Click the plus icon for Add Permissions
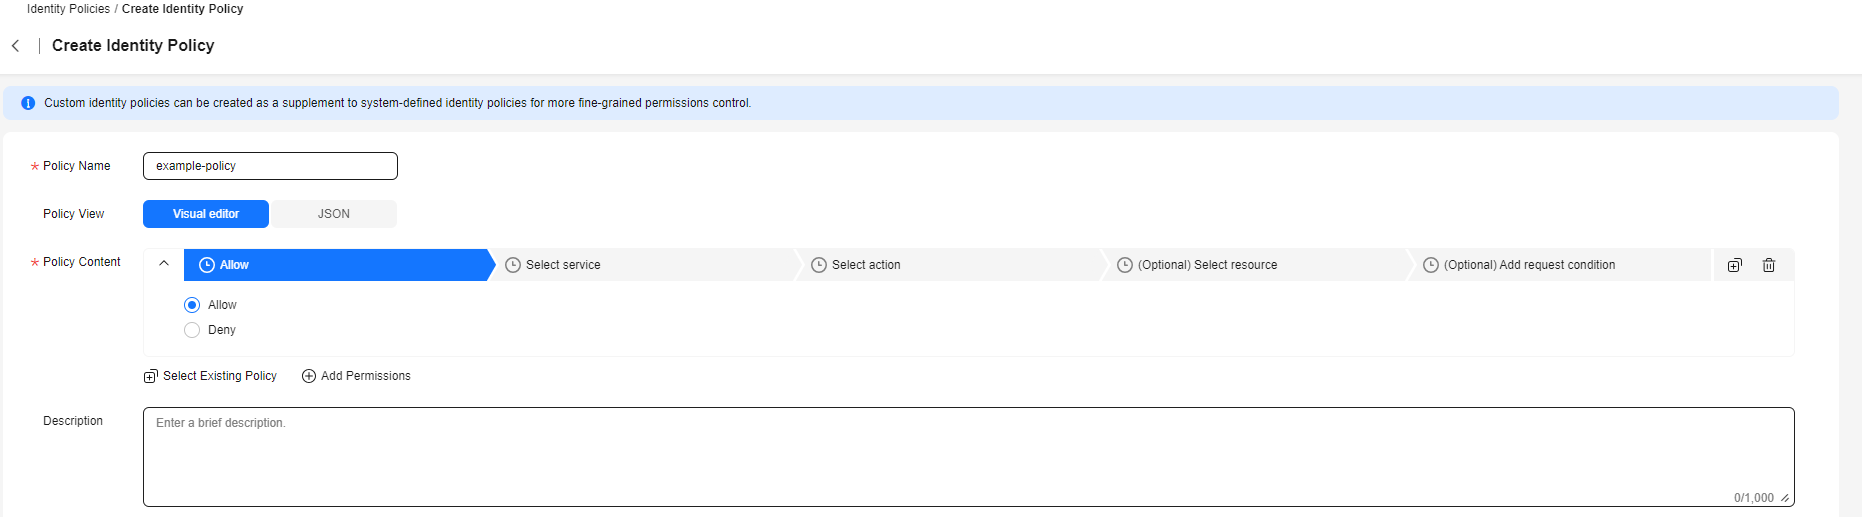Viewport: 1862px width, 517px height. 309,377
